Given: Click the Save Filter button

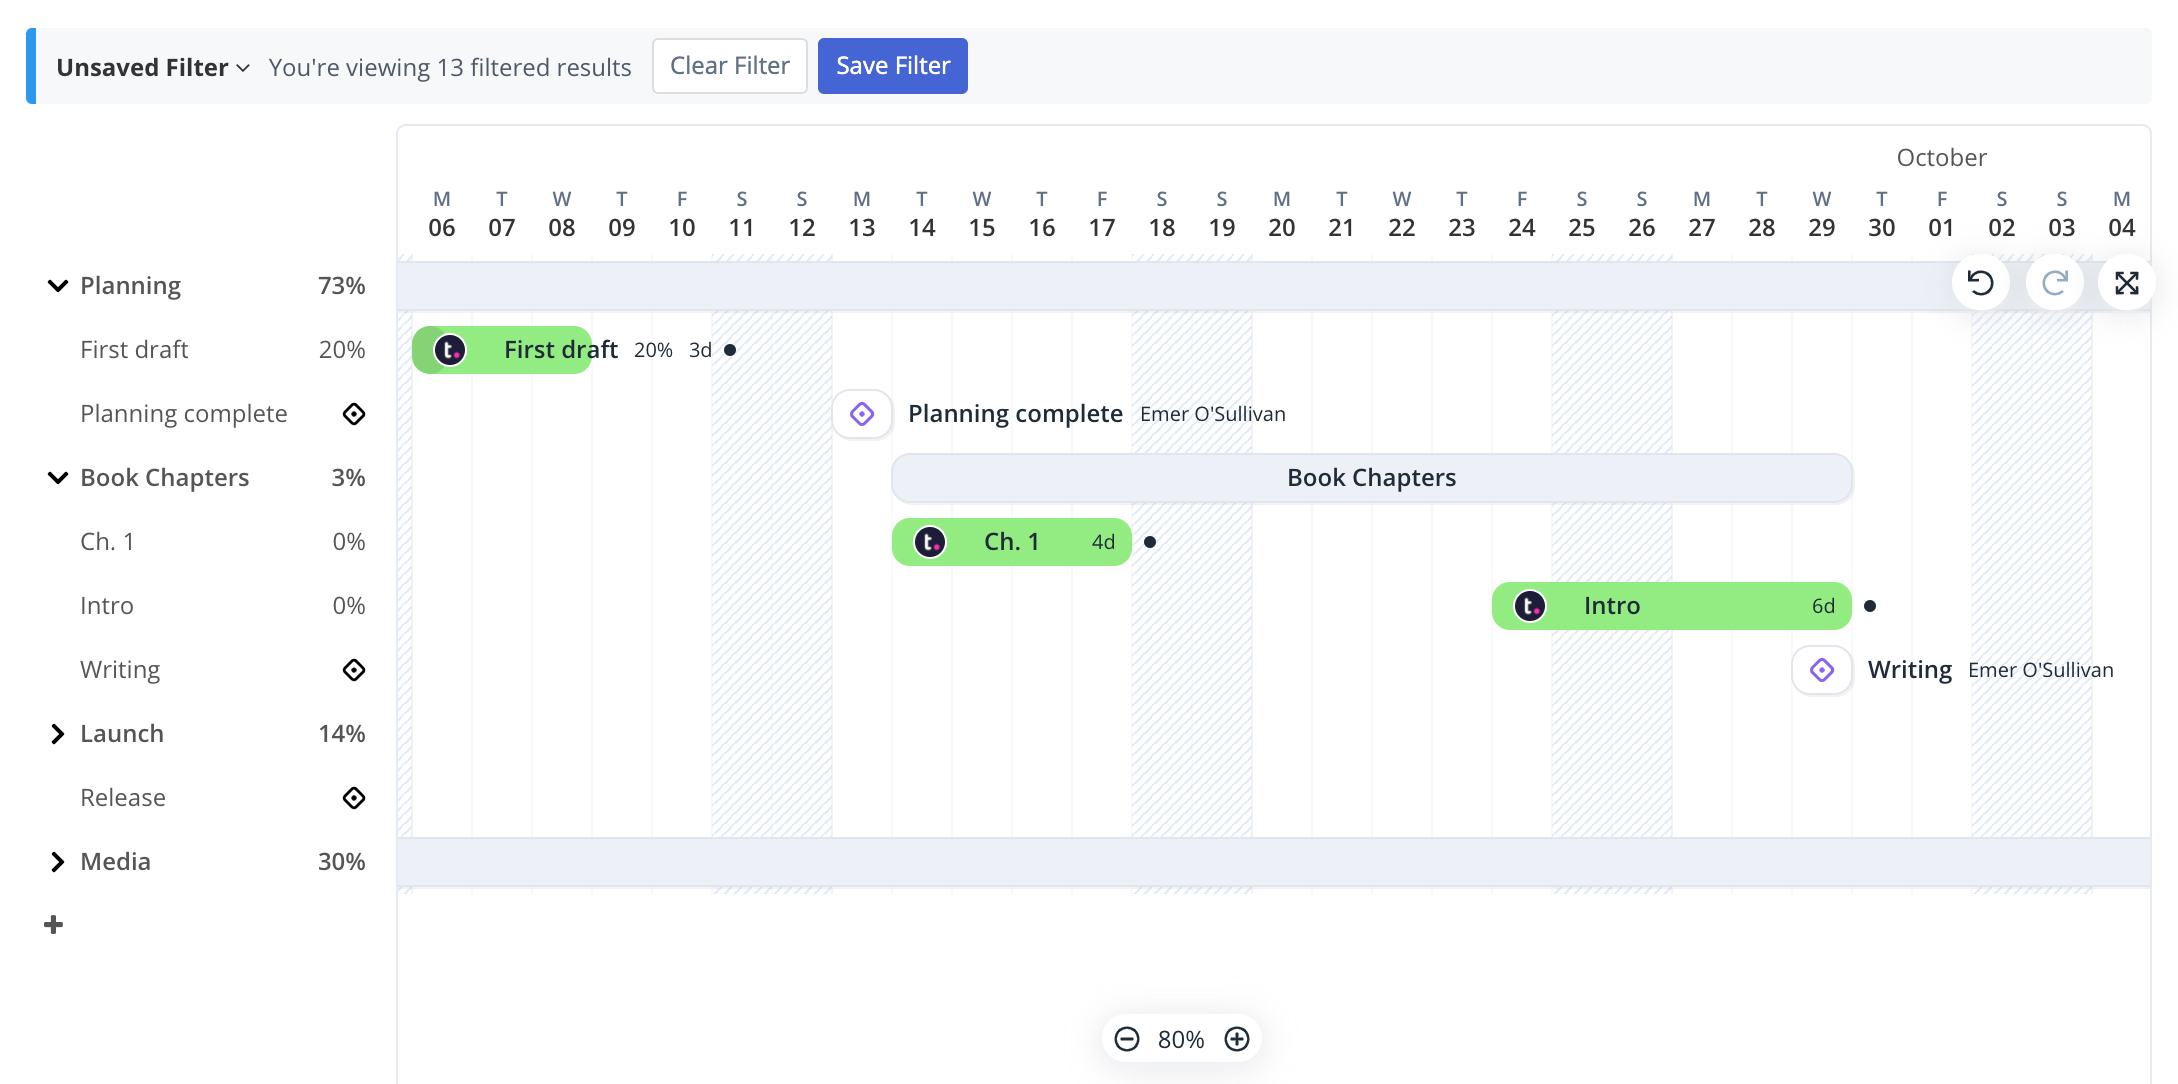Looking at the screenshot, I should click(x=892, y=66).
